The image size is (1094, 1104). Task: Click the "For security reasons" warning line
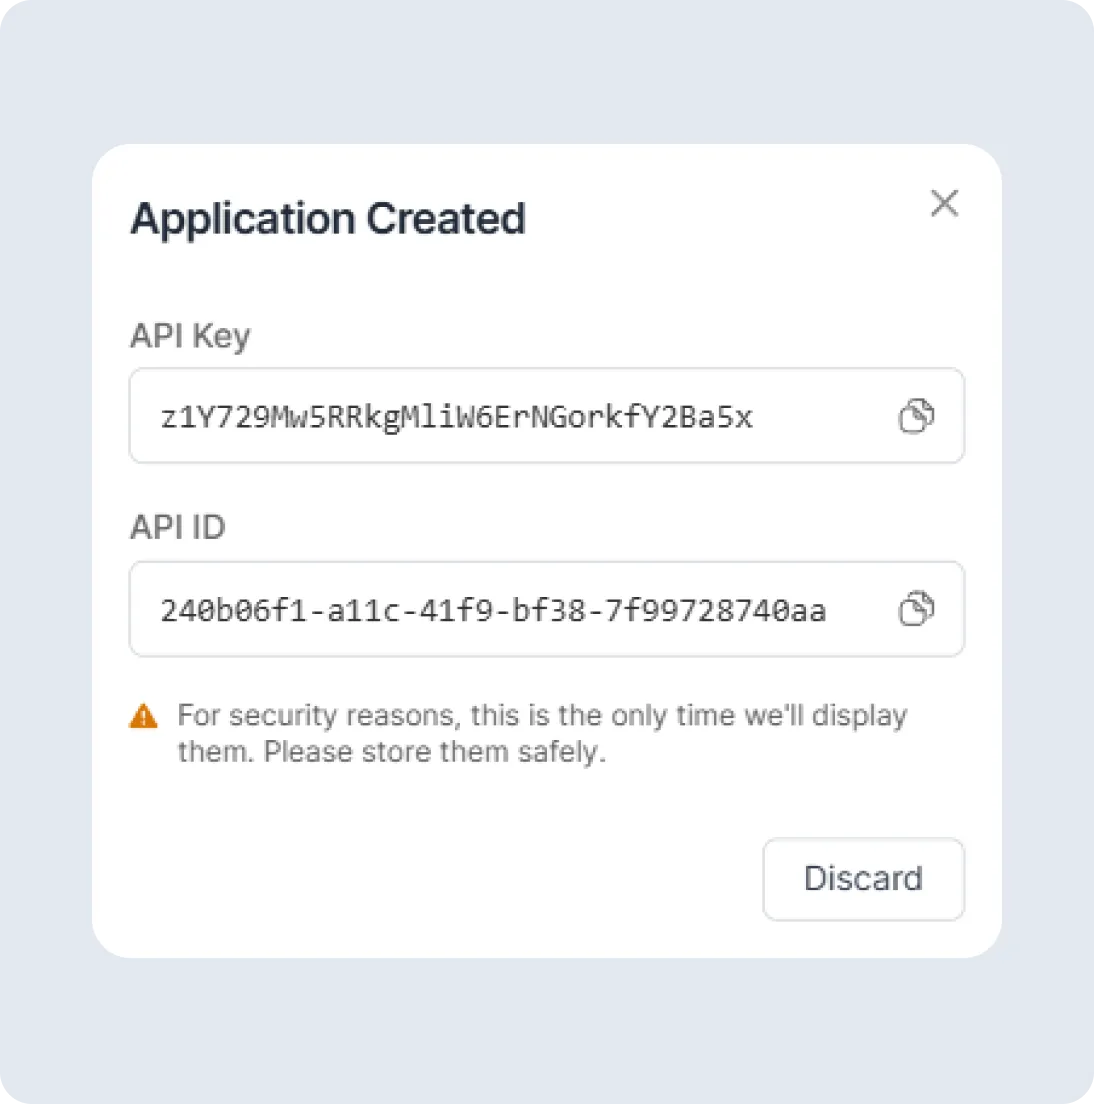tap(542, 716)
